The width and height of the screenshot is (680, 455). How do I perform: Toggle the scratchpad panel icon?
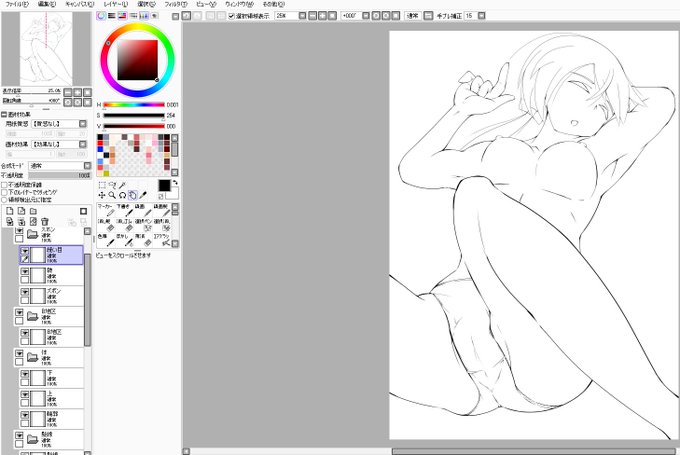point(154,16)
